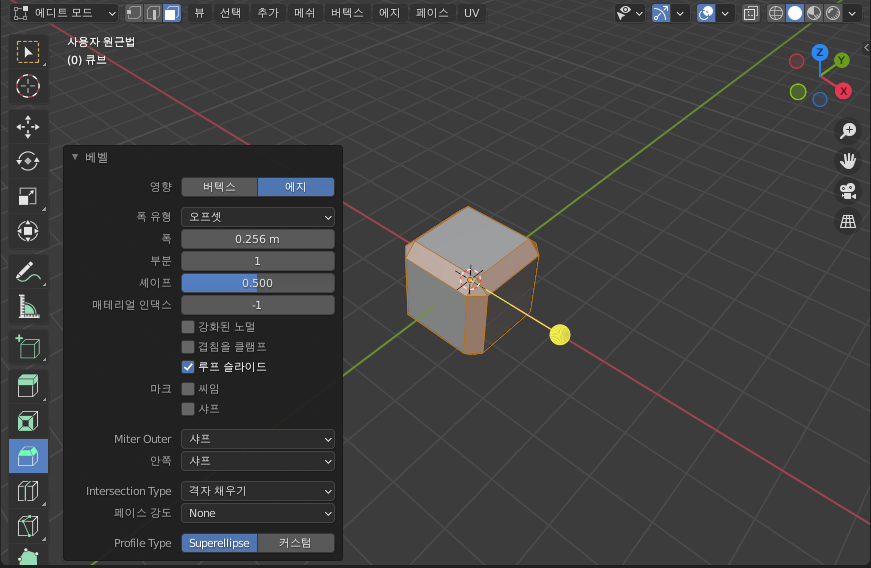Switch to rendered shading mode
This screenshot has height=568, width=871.
pyautogui.click(x=833, y=13)
